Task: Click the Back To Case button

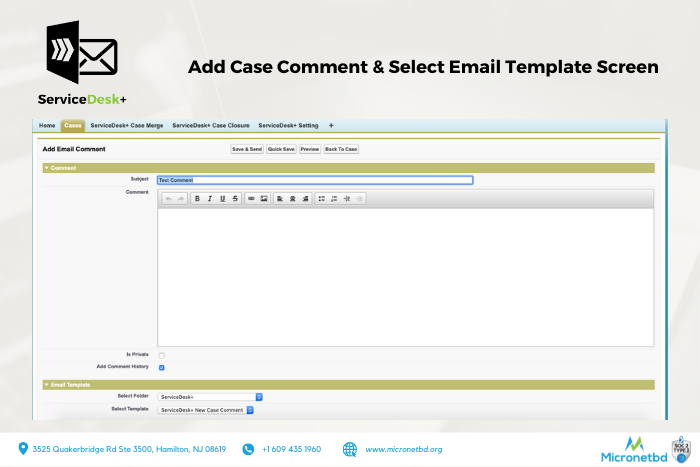Action: pos(341,149)
